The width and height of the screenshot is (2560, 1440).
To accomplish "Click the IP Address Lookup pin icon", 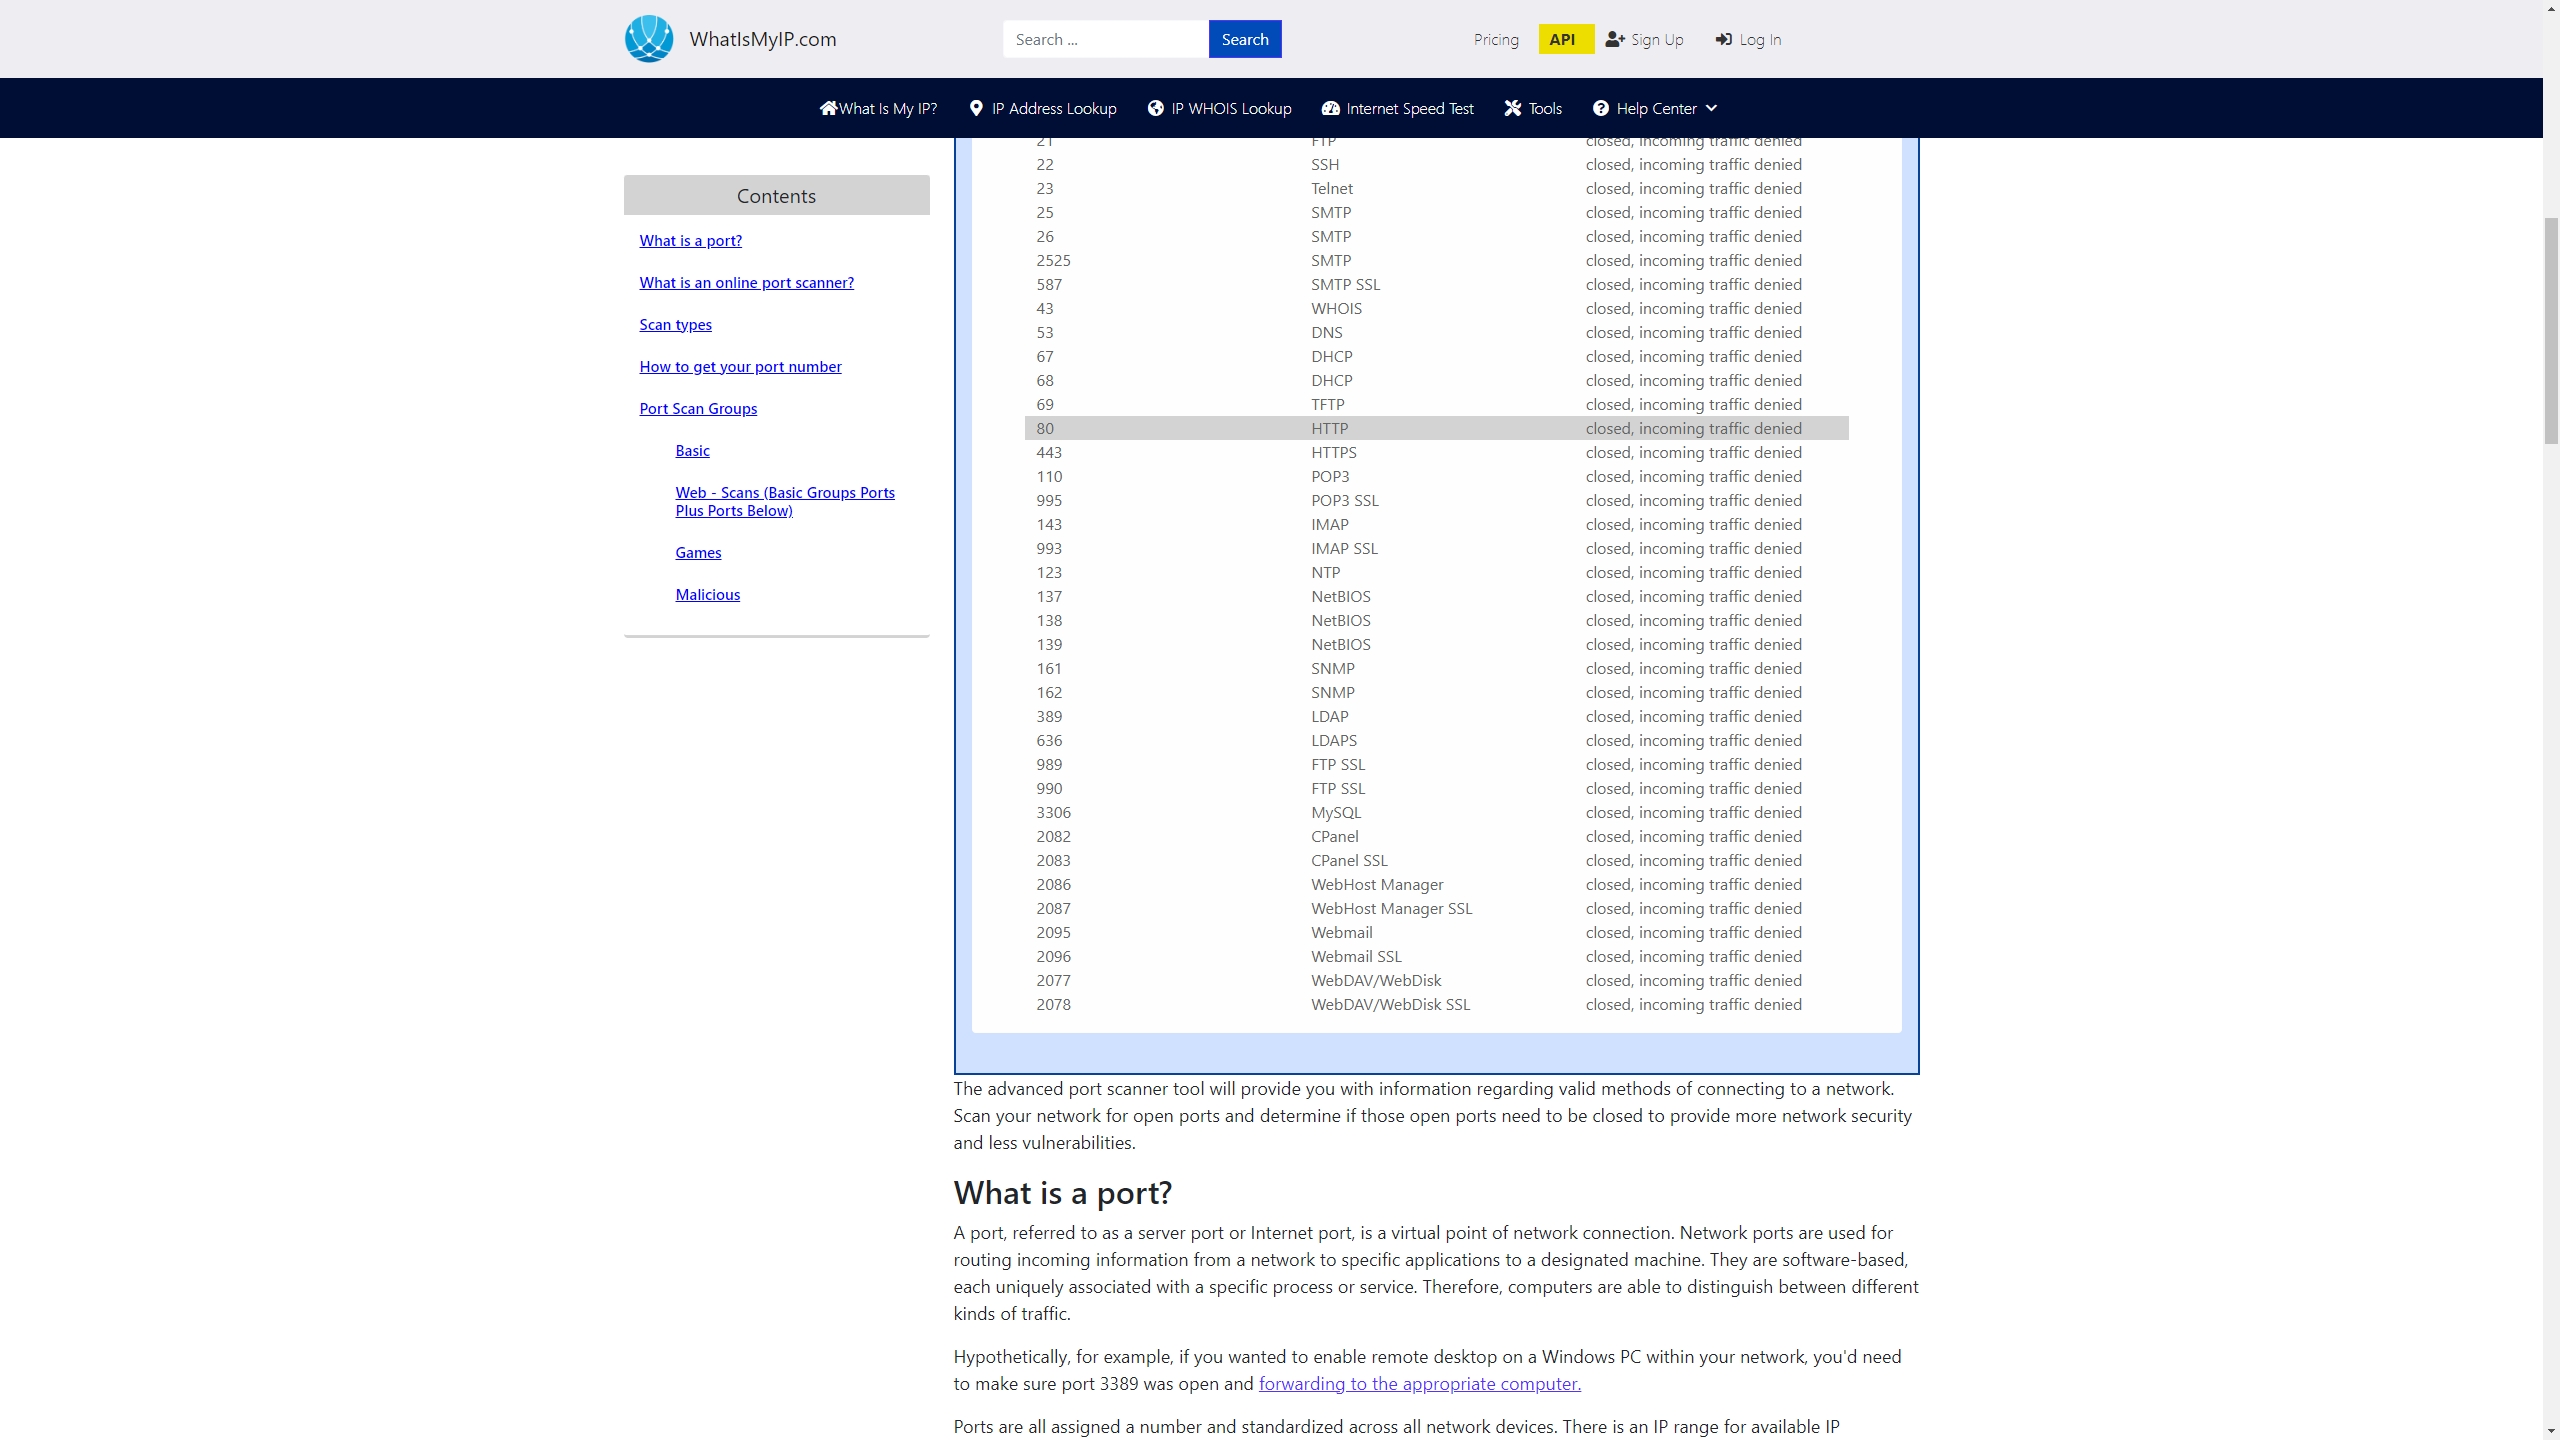I will pos(976,108).
